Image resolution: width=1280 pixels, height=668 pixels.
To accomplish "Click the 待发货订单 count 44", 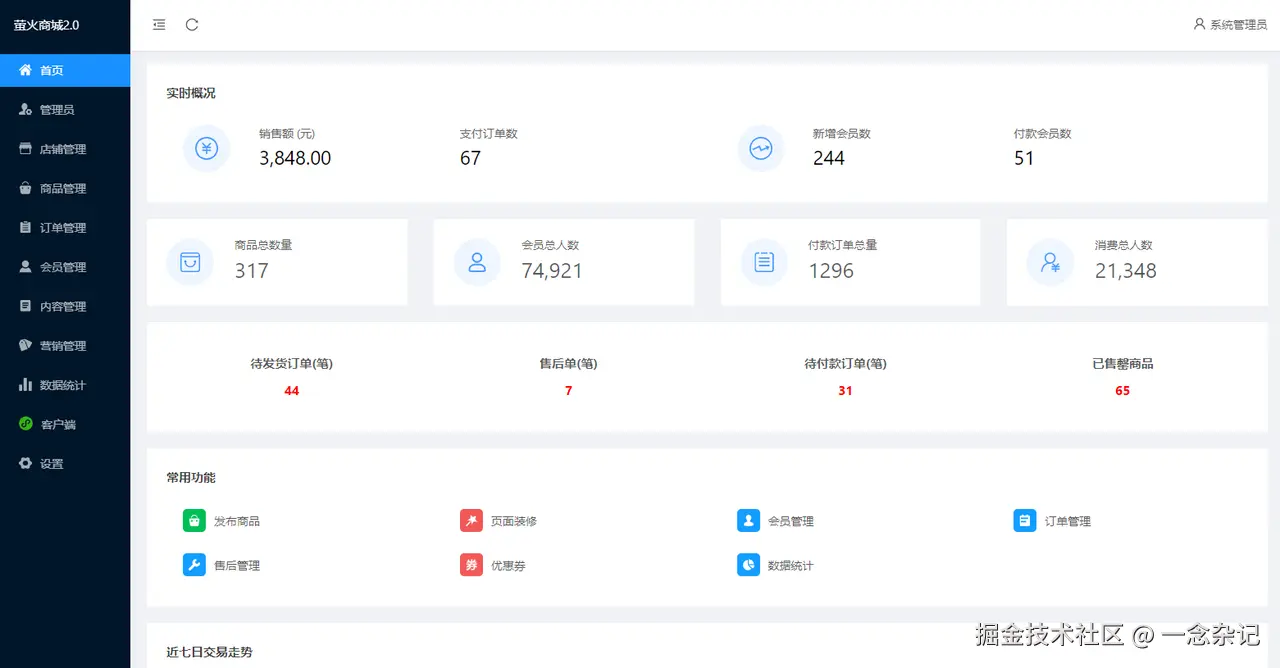I will (x=292, y=391).
